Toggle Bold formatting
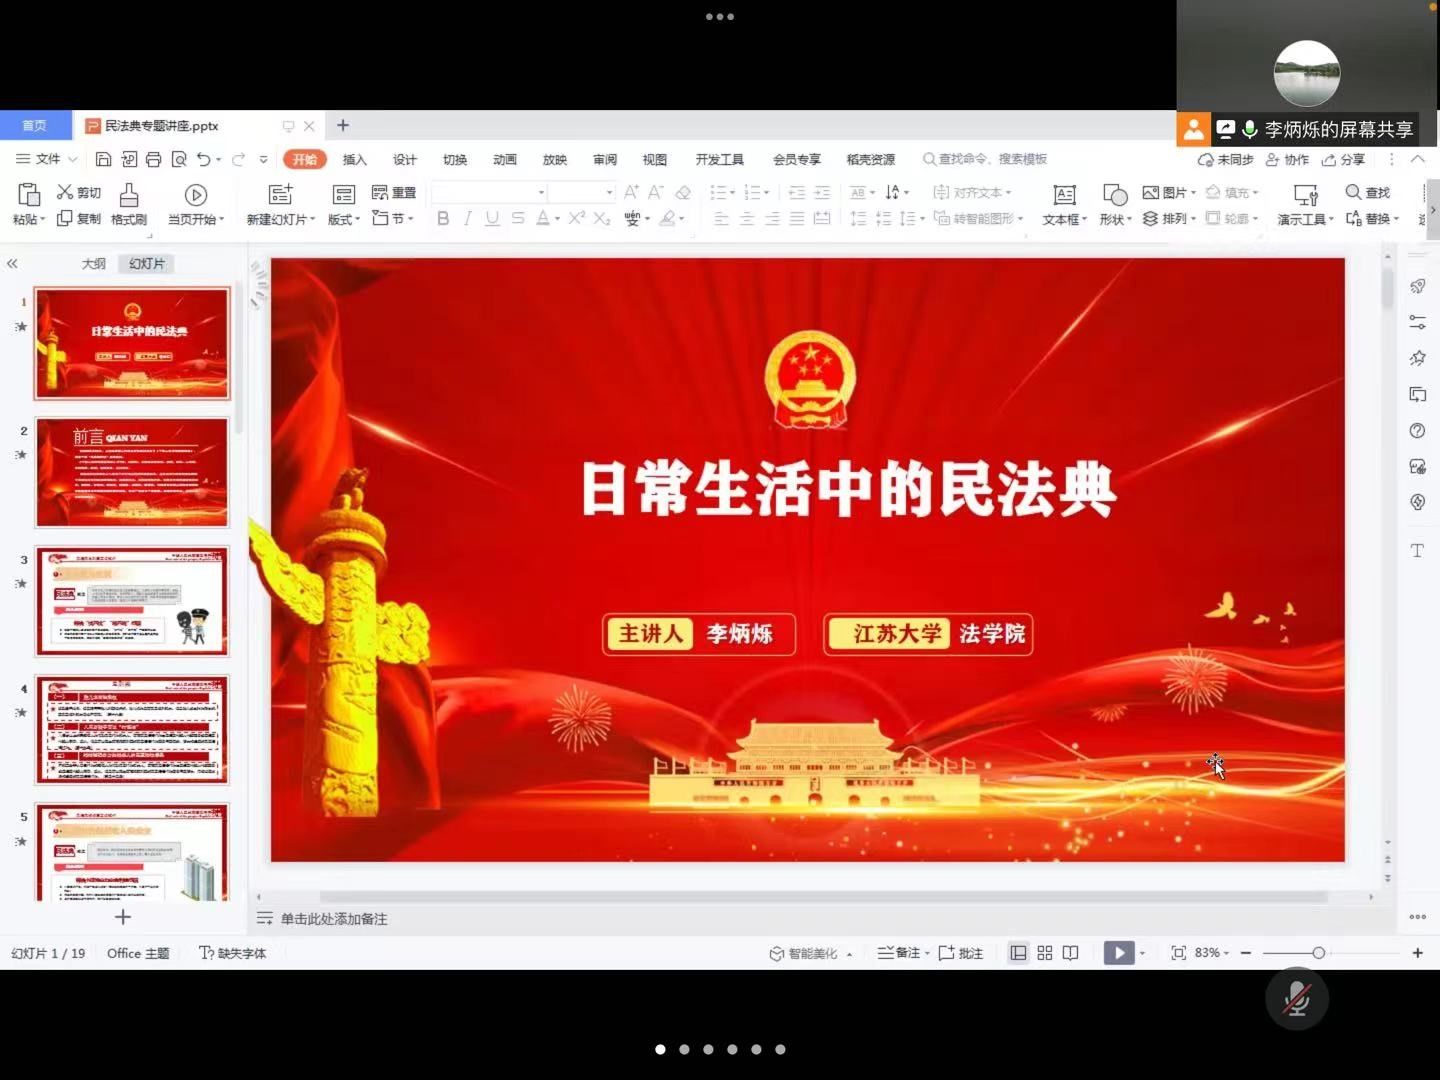 tap(443, 218)
